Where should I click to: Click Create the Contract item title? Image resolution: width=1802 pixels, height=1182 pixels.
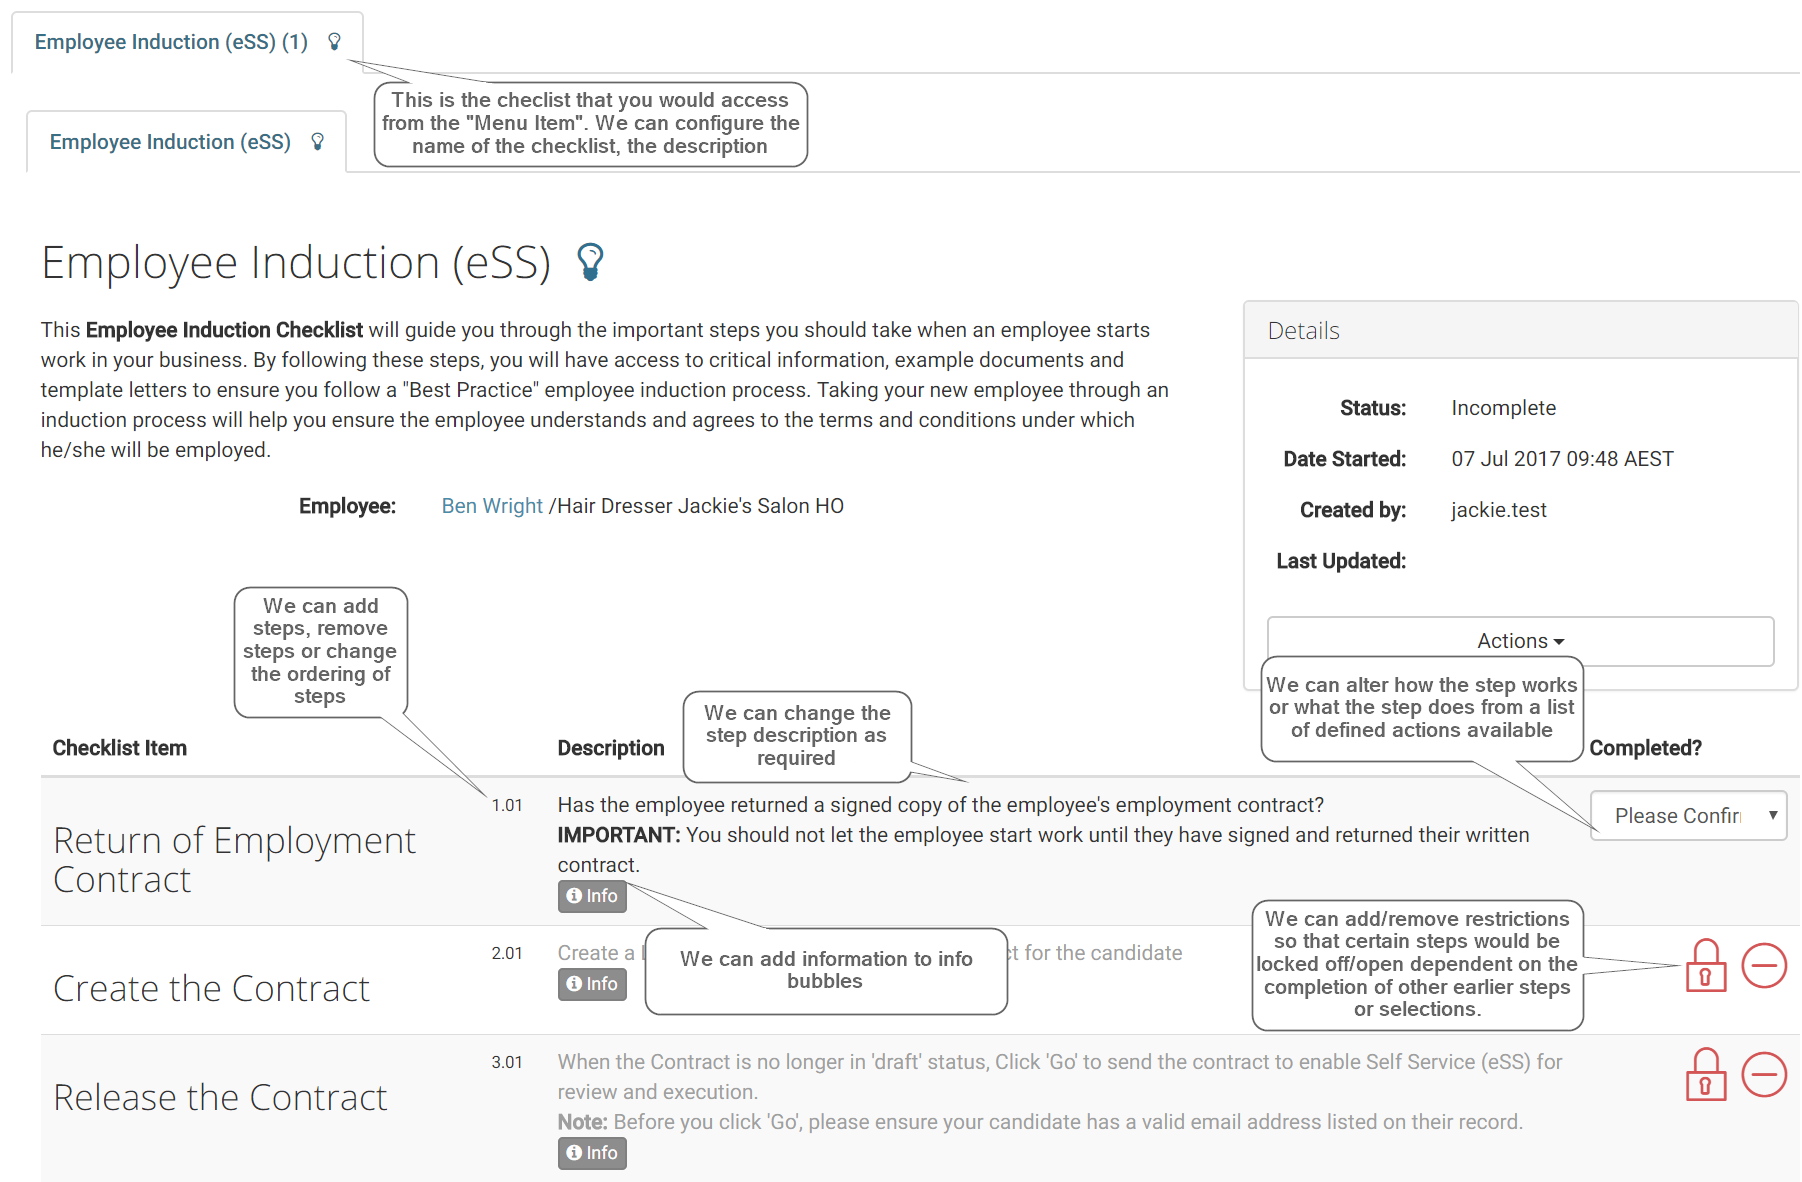(x=211, y=988)
